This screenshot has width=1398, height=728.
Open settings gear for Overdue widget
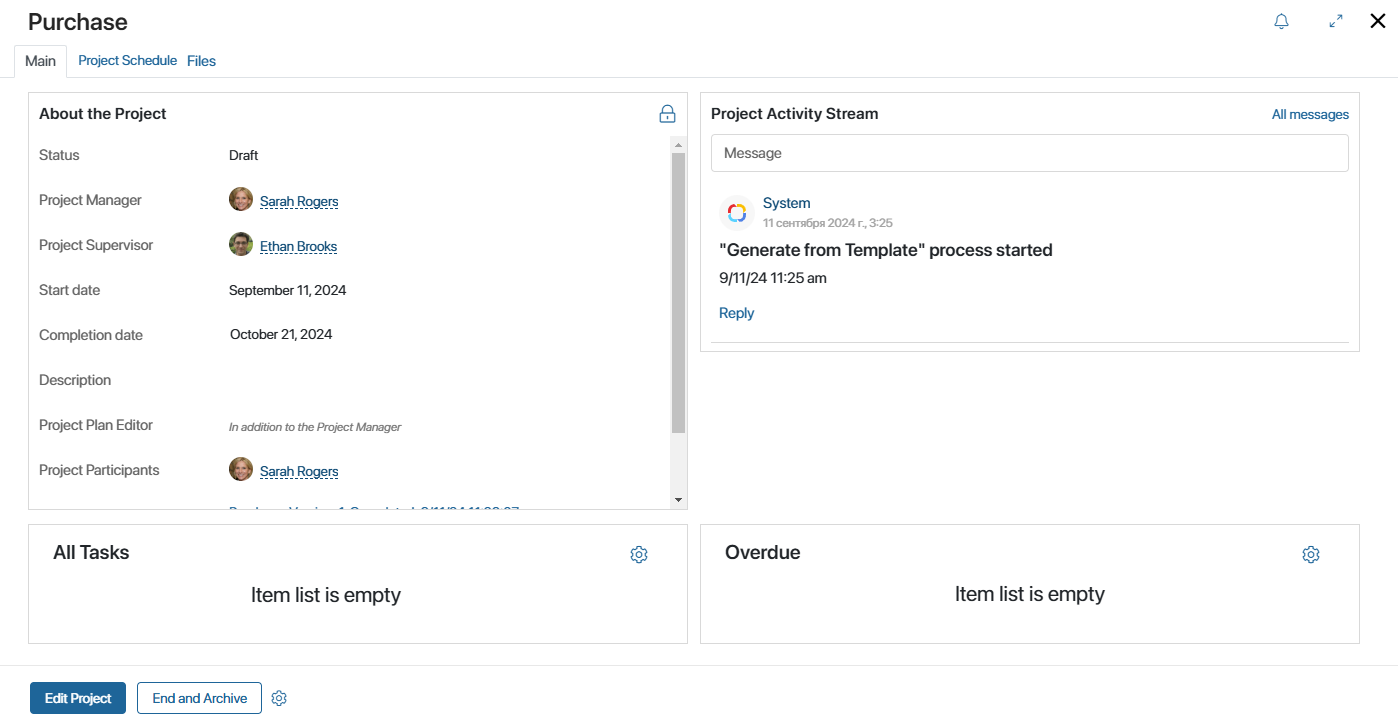pos(1311,554)
